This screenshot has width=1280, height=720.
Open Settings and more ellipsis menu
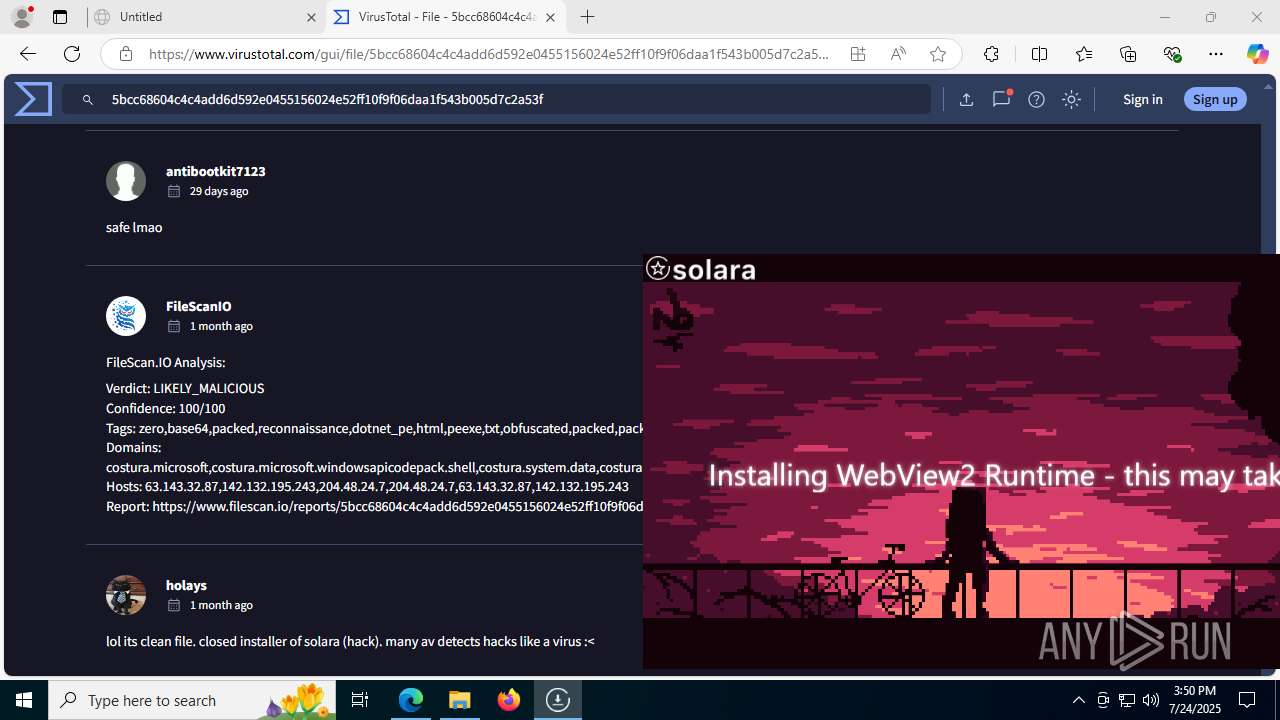click(1216, 54)
